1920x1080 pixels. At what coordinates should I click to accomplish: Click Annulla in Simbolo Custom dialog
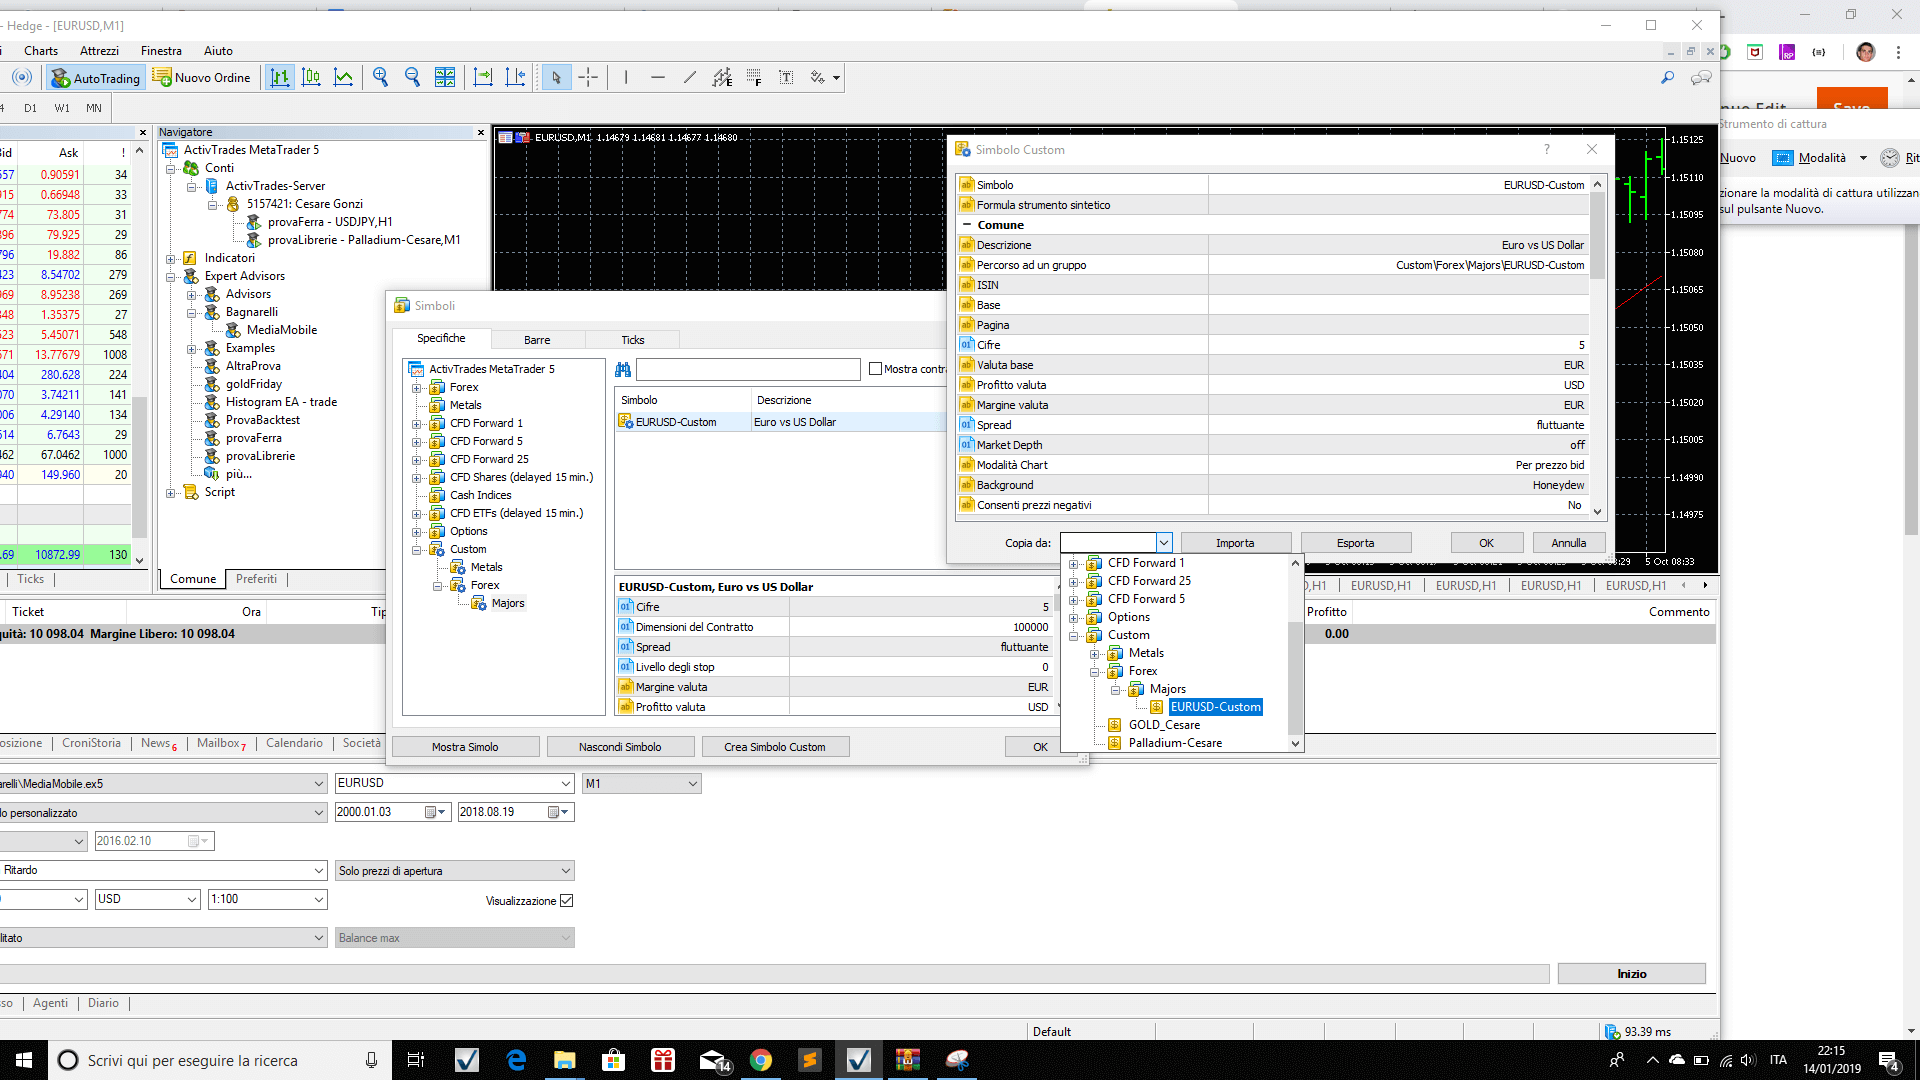pos(1568,543)
